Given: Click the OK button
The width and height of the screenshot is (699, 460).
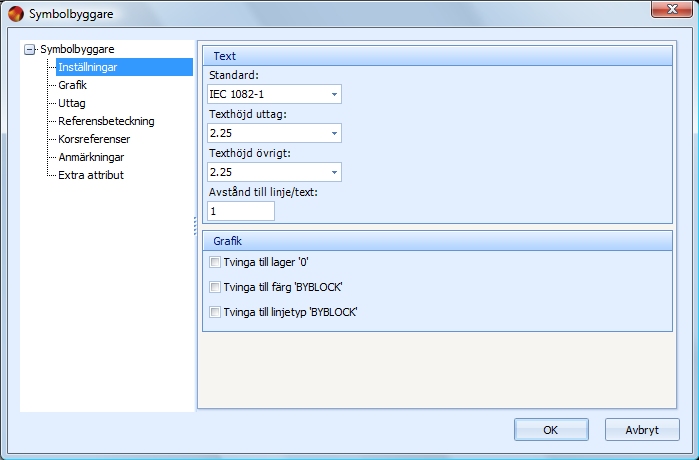Looking at the screenshot, I should click(x=551, y=430).
